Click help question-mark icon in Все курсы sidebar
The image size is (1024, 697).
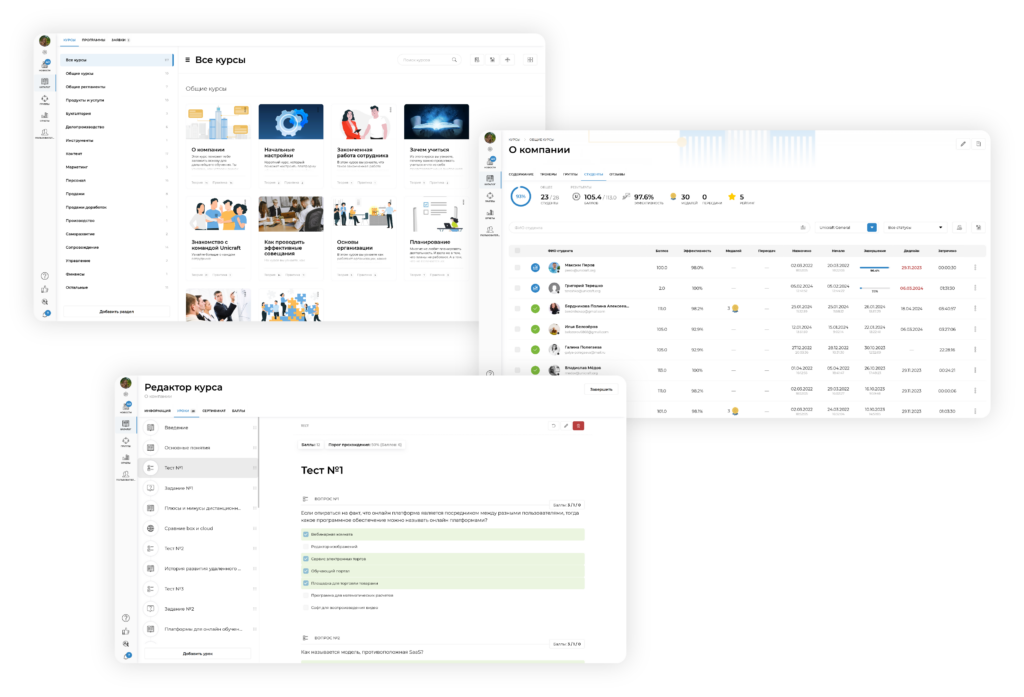coord(44,276)
